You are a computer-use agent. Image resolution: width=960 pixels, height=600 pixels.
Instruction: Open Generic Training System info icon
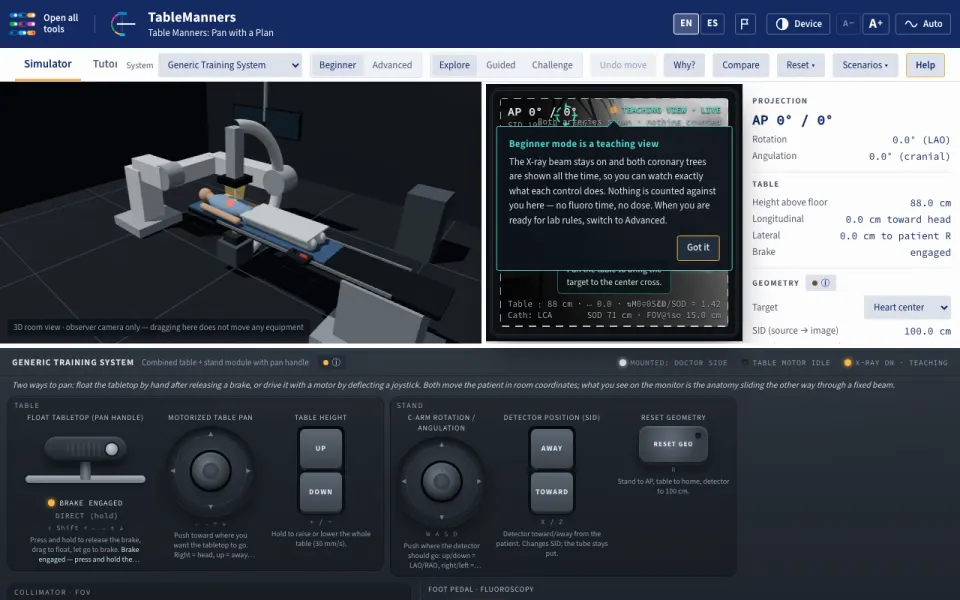coord(331,362)
